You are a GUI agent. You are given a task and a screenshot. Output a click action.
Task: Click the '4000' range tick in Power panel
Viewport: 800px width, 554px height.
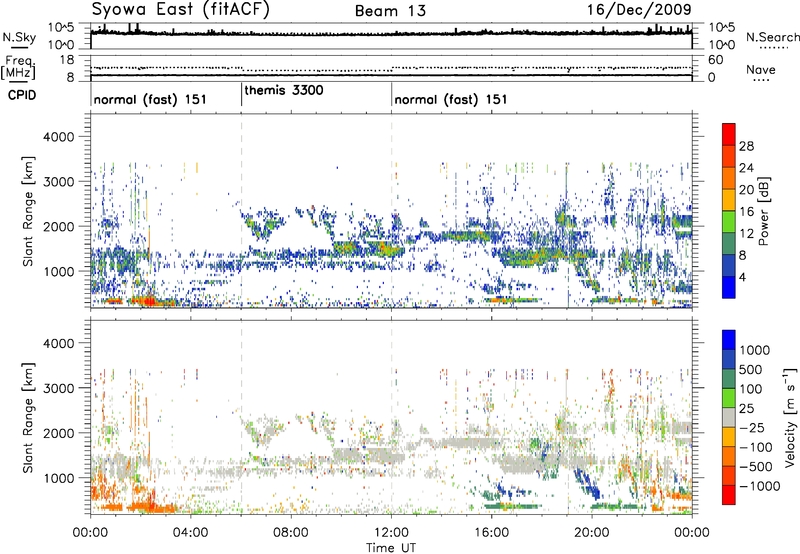click(59, 137)
